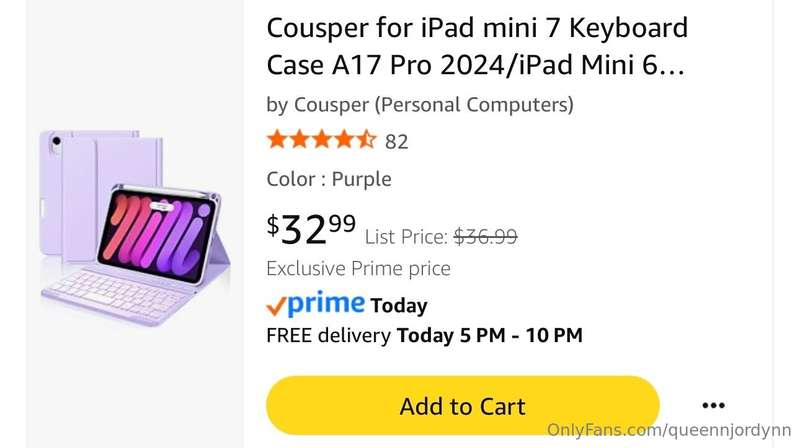Click the bold Today label beside prime
800x448 pixels.
398,306
